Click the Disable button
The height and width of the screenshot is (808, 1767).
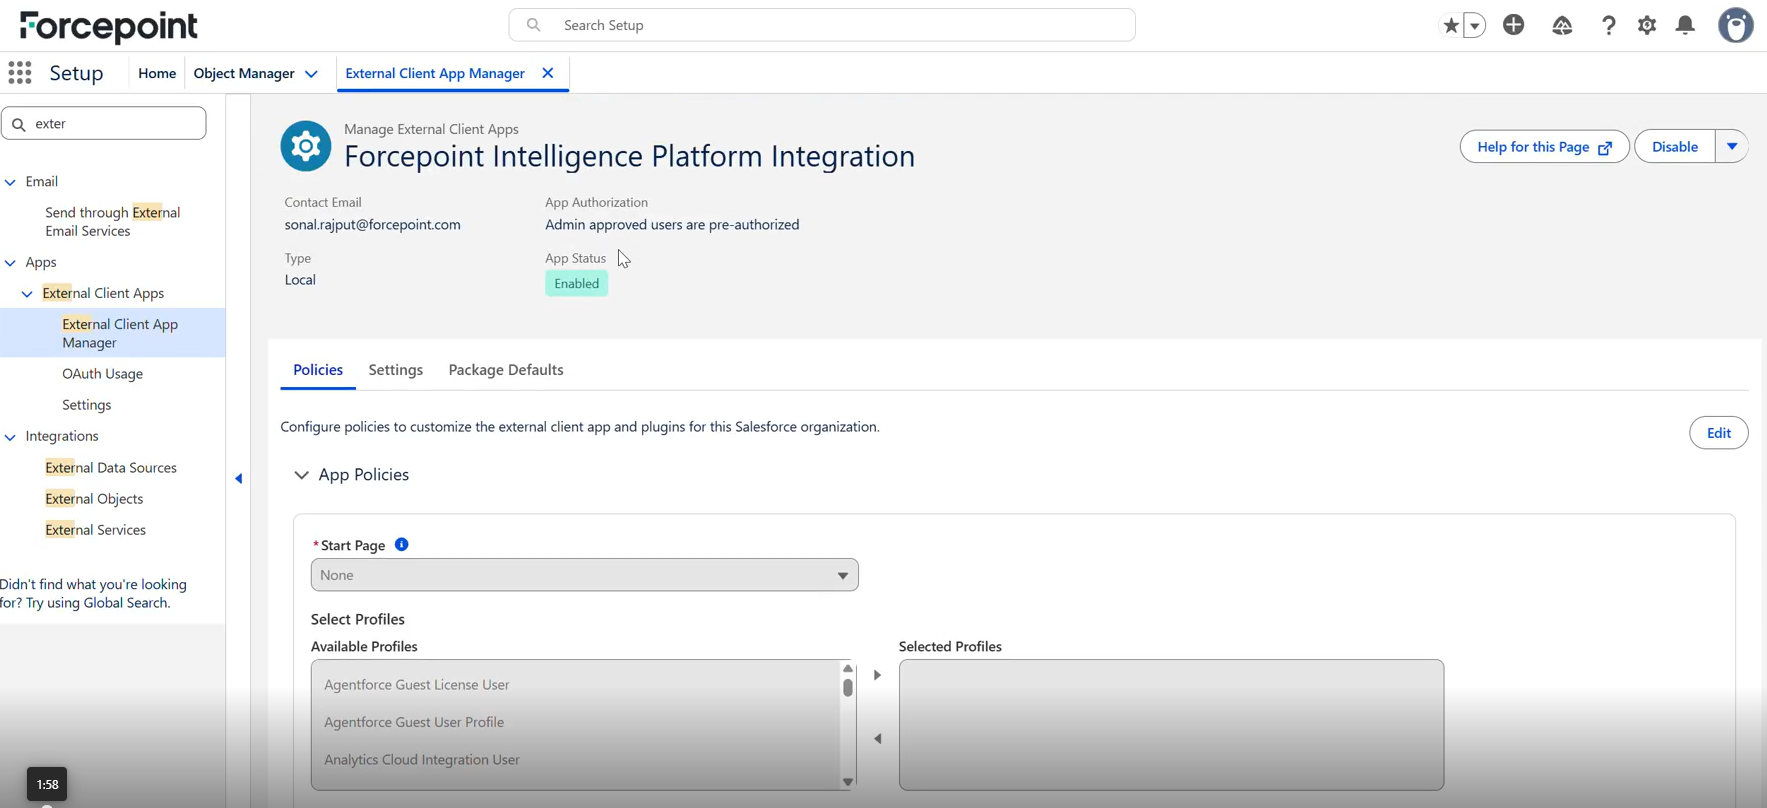tap(1675, 147)
